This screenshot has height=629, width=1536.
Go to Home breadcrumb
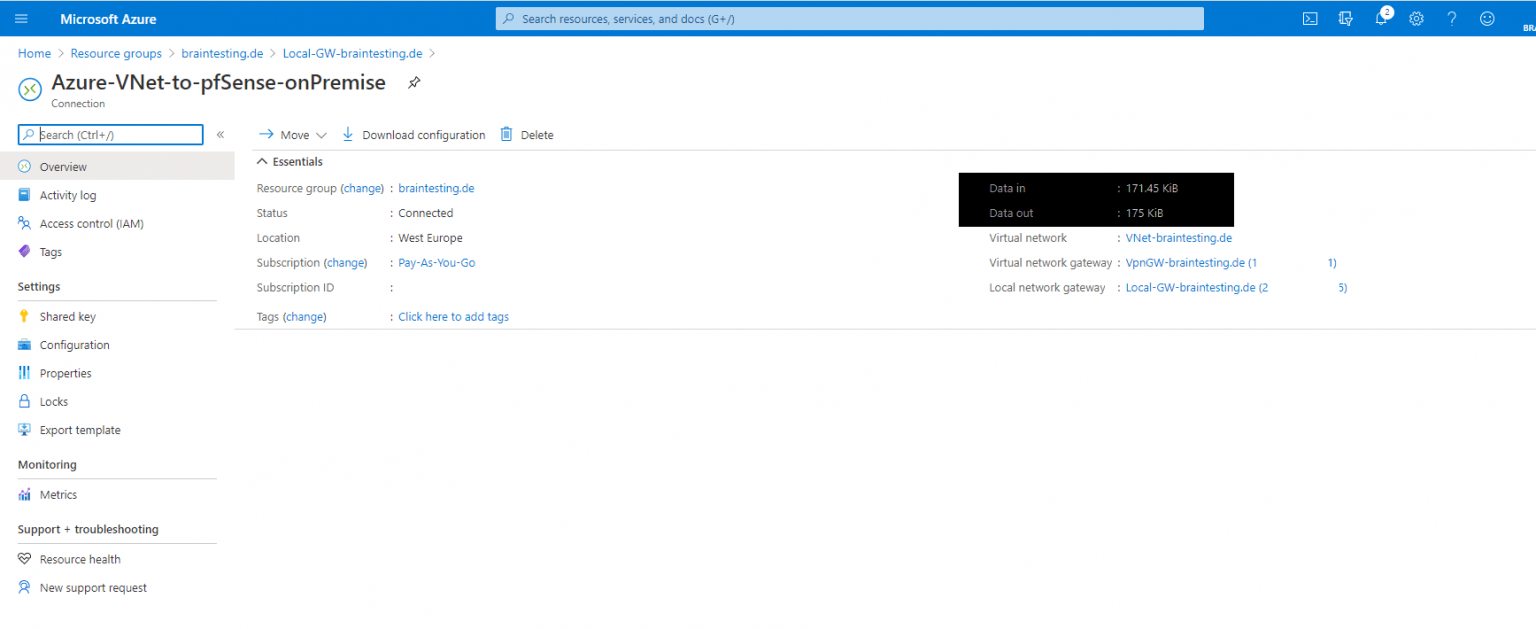(x=34, y=53)
